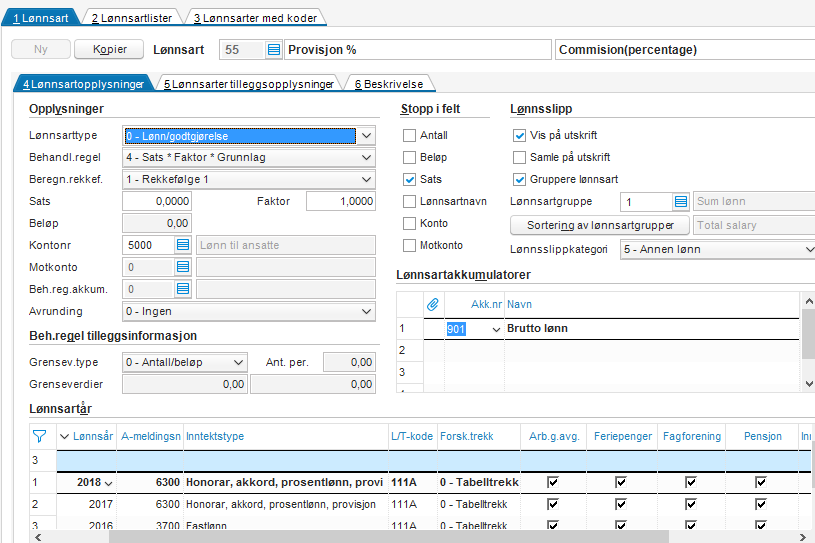Select the 2017 Lønnsår cell
Viewport: 815px width, 543px height.
pos(86,504)
